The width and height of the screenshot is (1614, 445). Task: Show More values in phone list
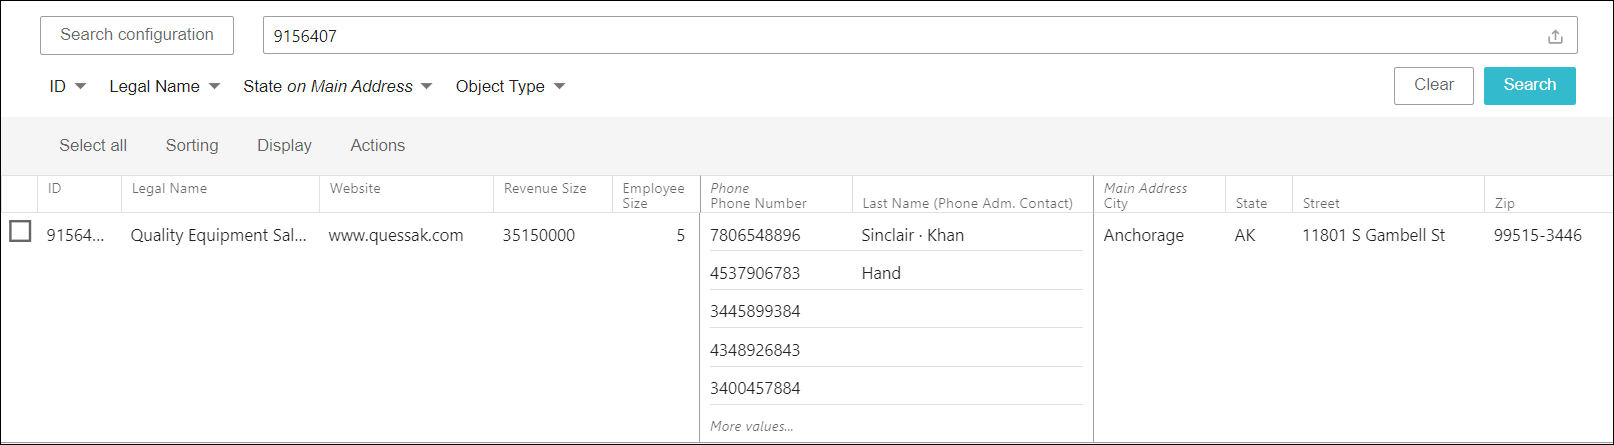[751, 426]
